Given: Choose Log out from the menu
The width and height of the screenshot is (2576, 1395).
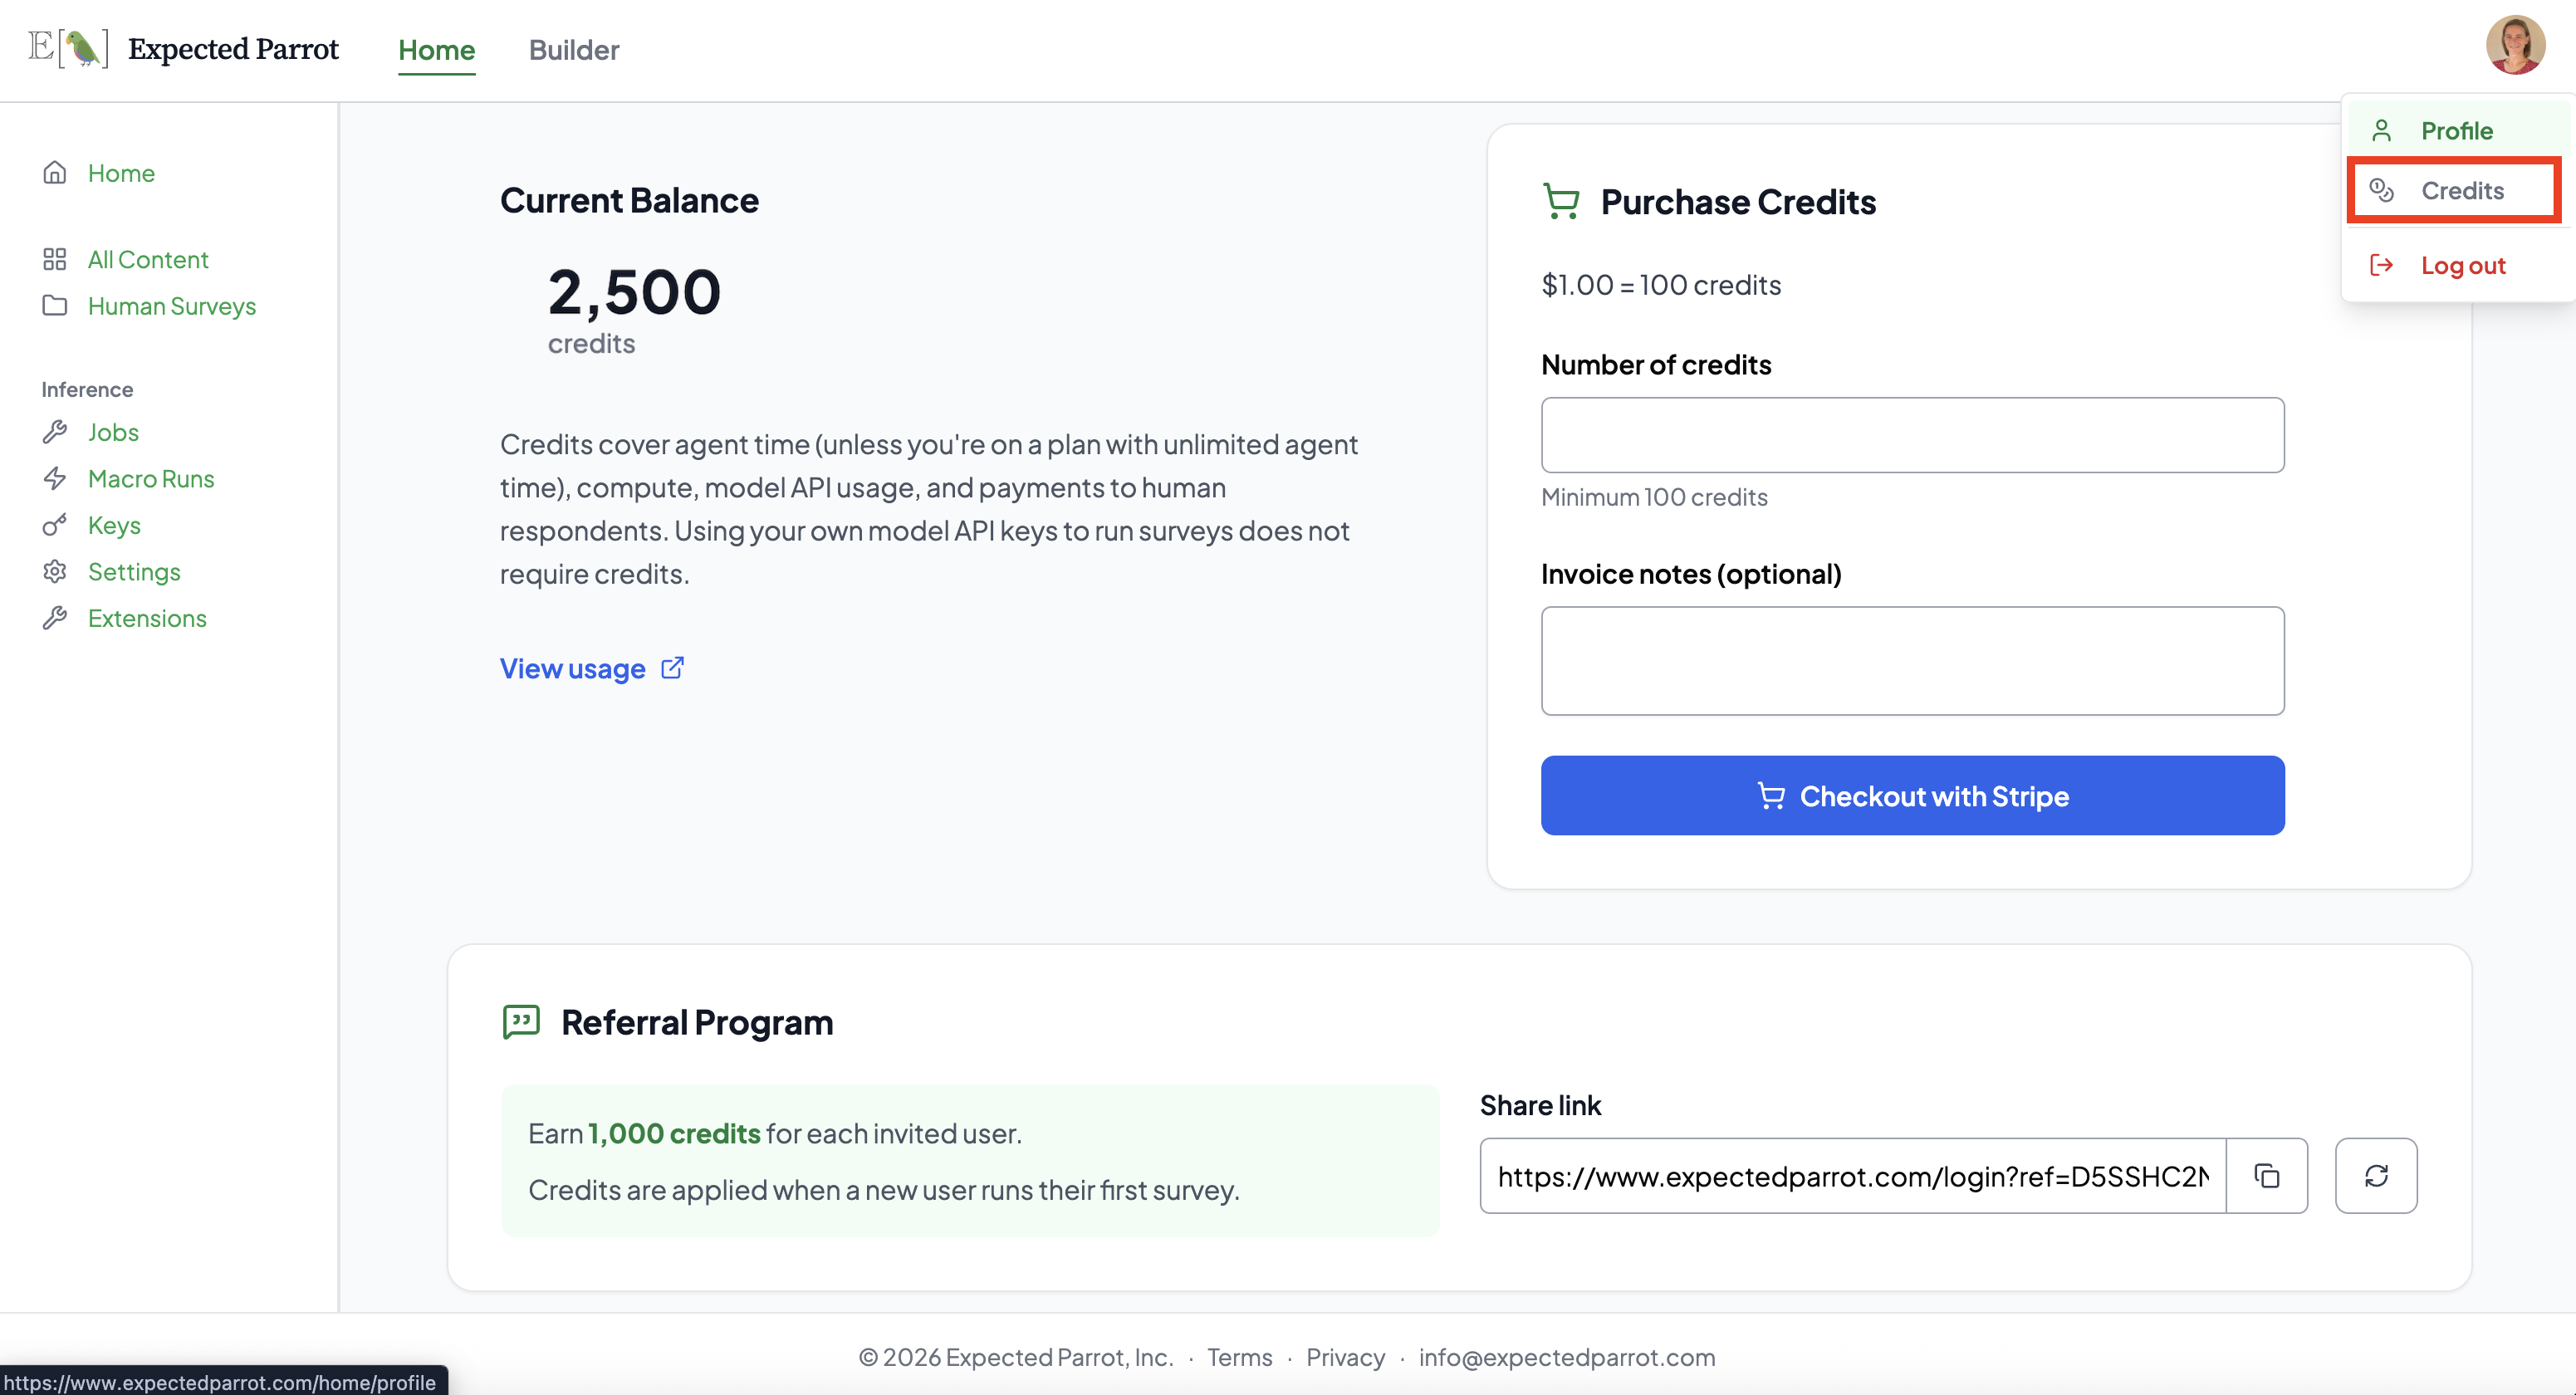Looking at the screenshot, I should 2463,264.
